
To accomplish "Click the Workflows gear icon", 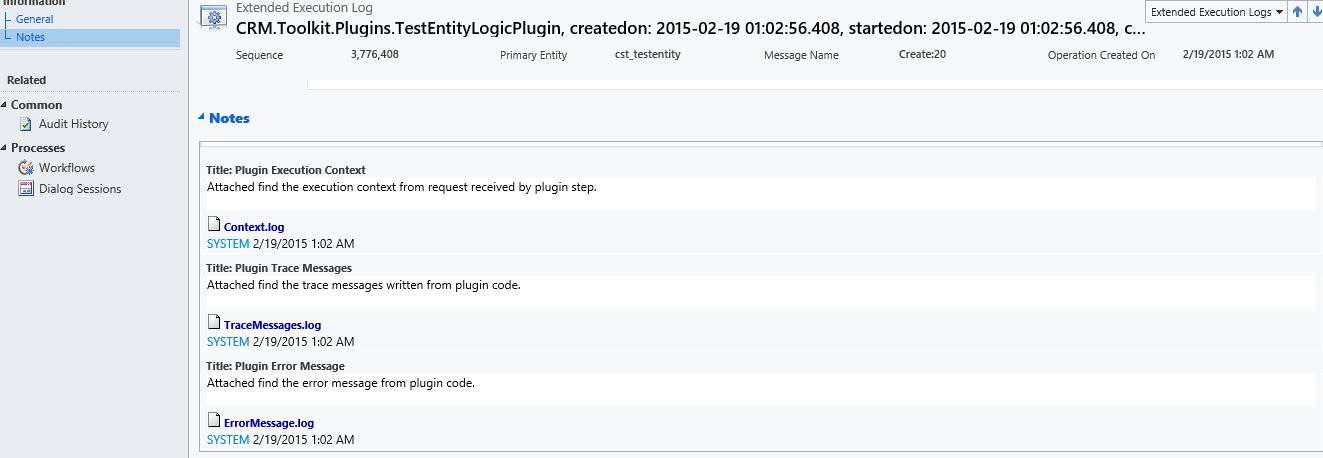I will [x=26, y=168].
